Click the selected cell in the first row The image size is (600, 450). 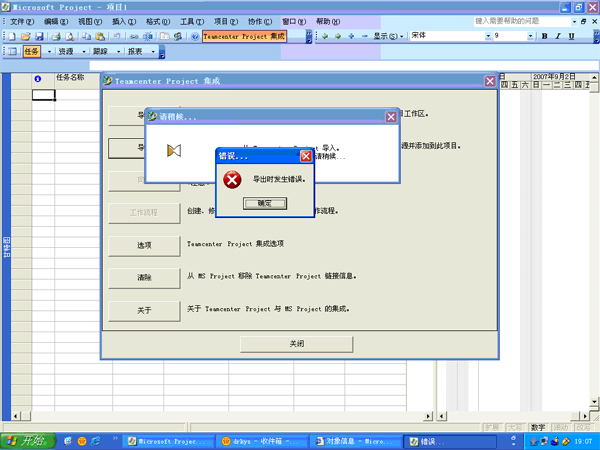43,95
